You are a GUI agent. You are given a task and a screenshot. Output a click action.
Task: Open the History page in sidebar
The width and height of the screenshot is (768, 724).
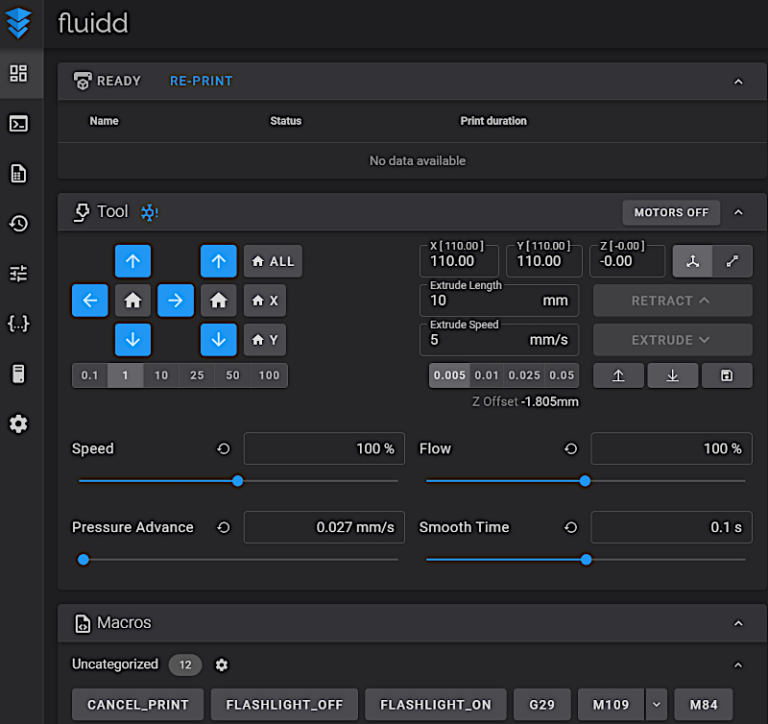coord(18,224)
